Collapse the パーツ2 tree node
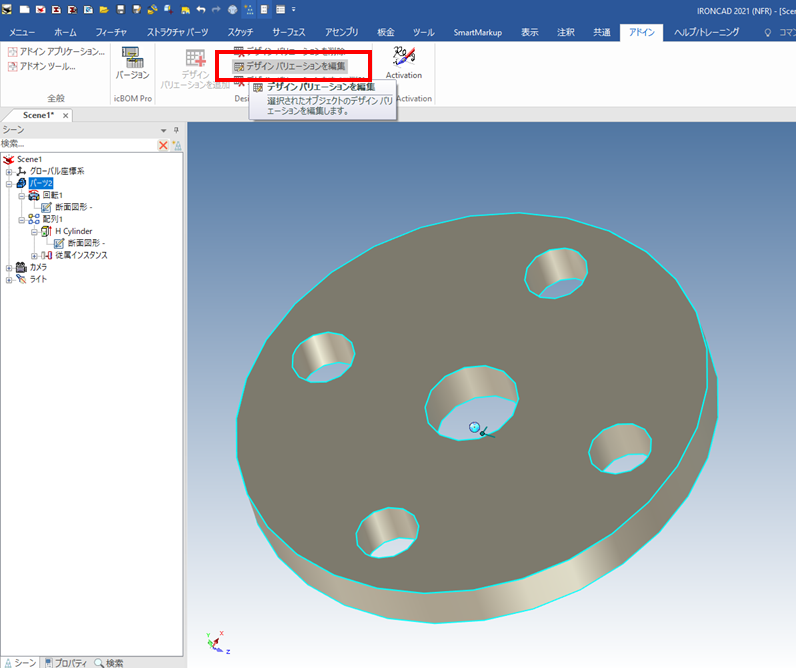Viewport: 796px width, 668px height. point(9,184)
